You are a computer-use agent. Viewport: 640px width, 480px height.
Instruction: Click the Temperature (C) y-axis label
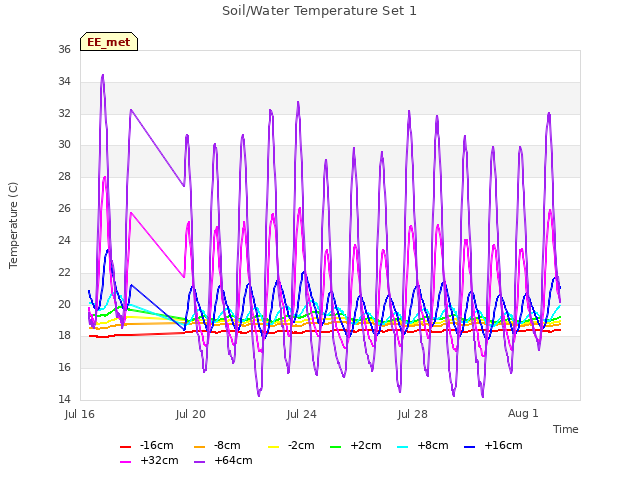click(x=13, y=225)
